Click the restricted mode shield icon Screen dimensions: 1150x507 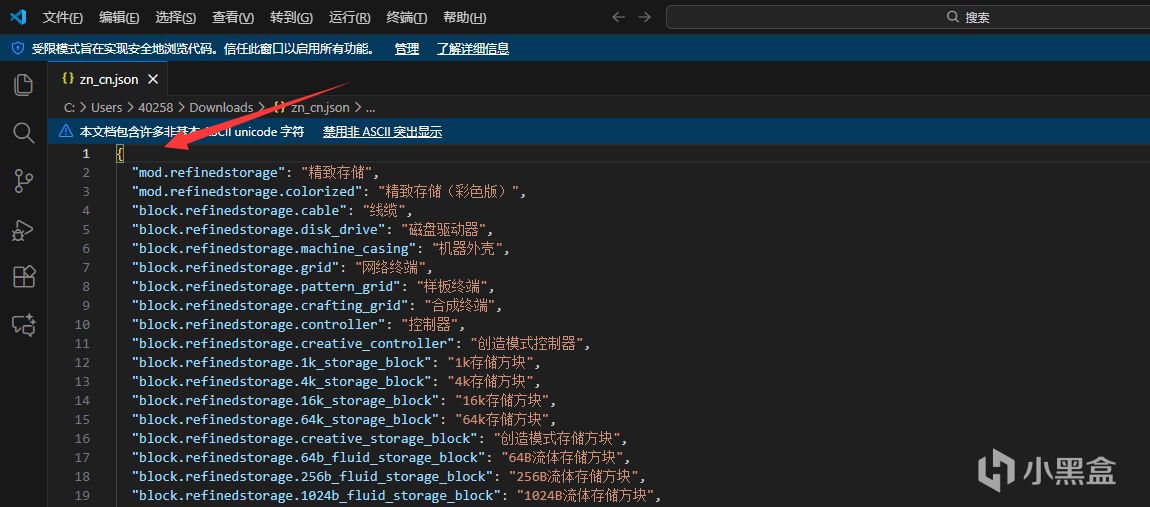[x=19, y=49]
